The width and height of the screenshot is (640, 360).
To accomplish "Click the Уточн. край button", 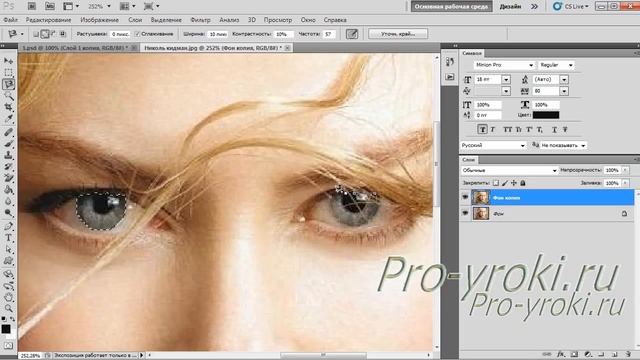I will 398,34.
